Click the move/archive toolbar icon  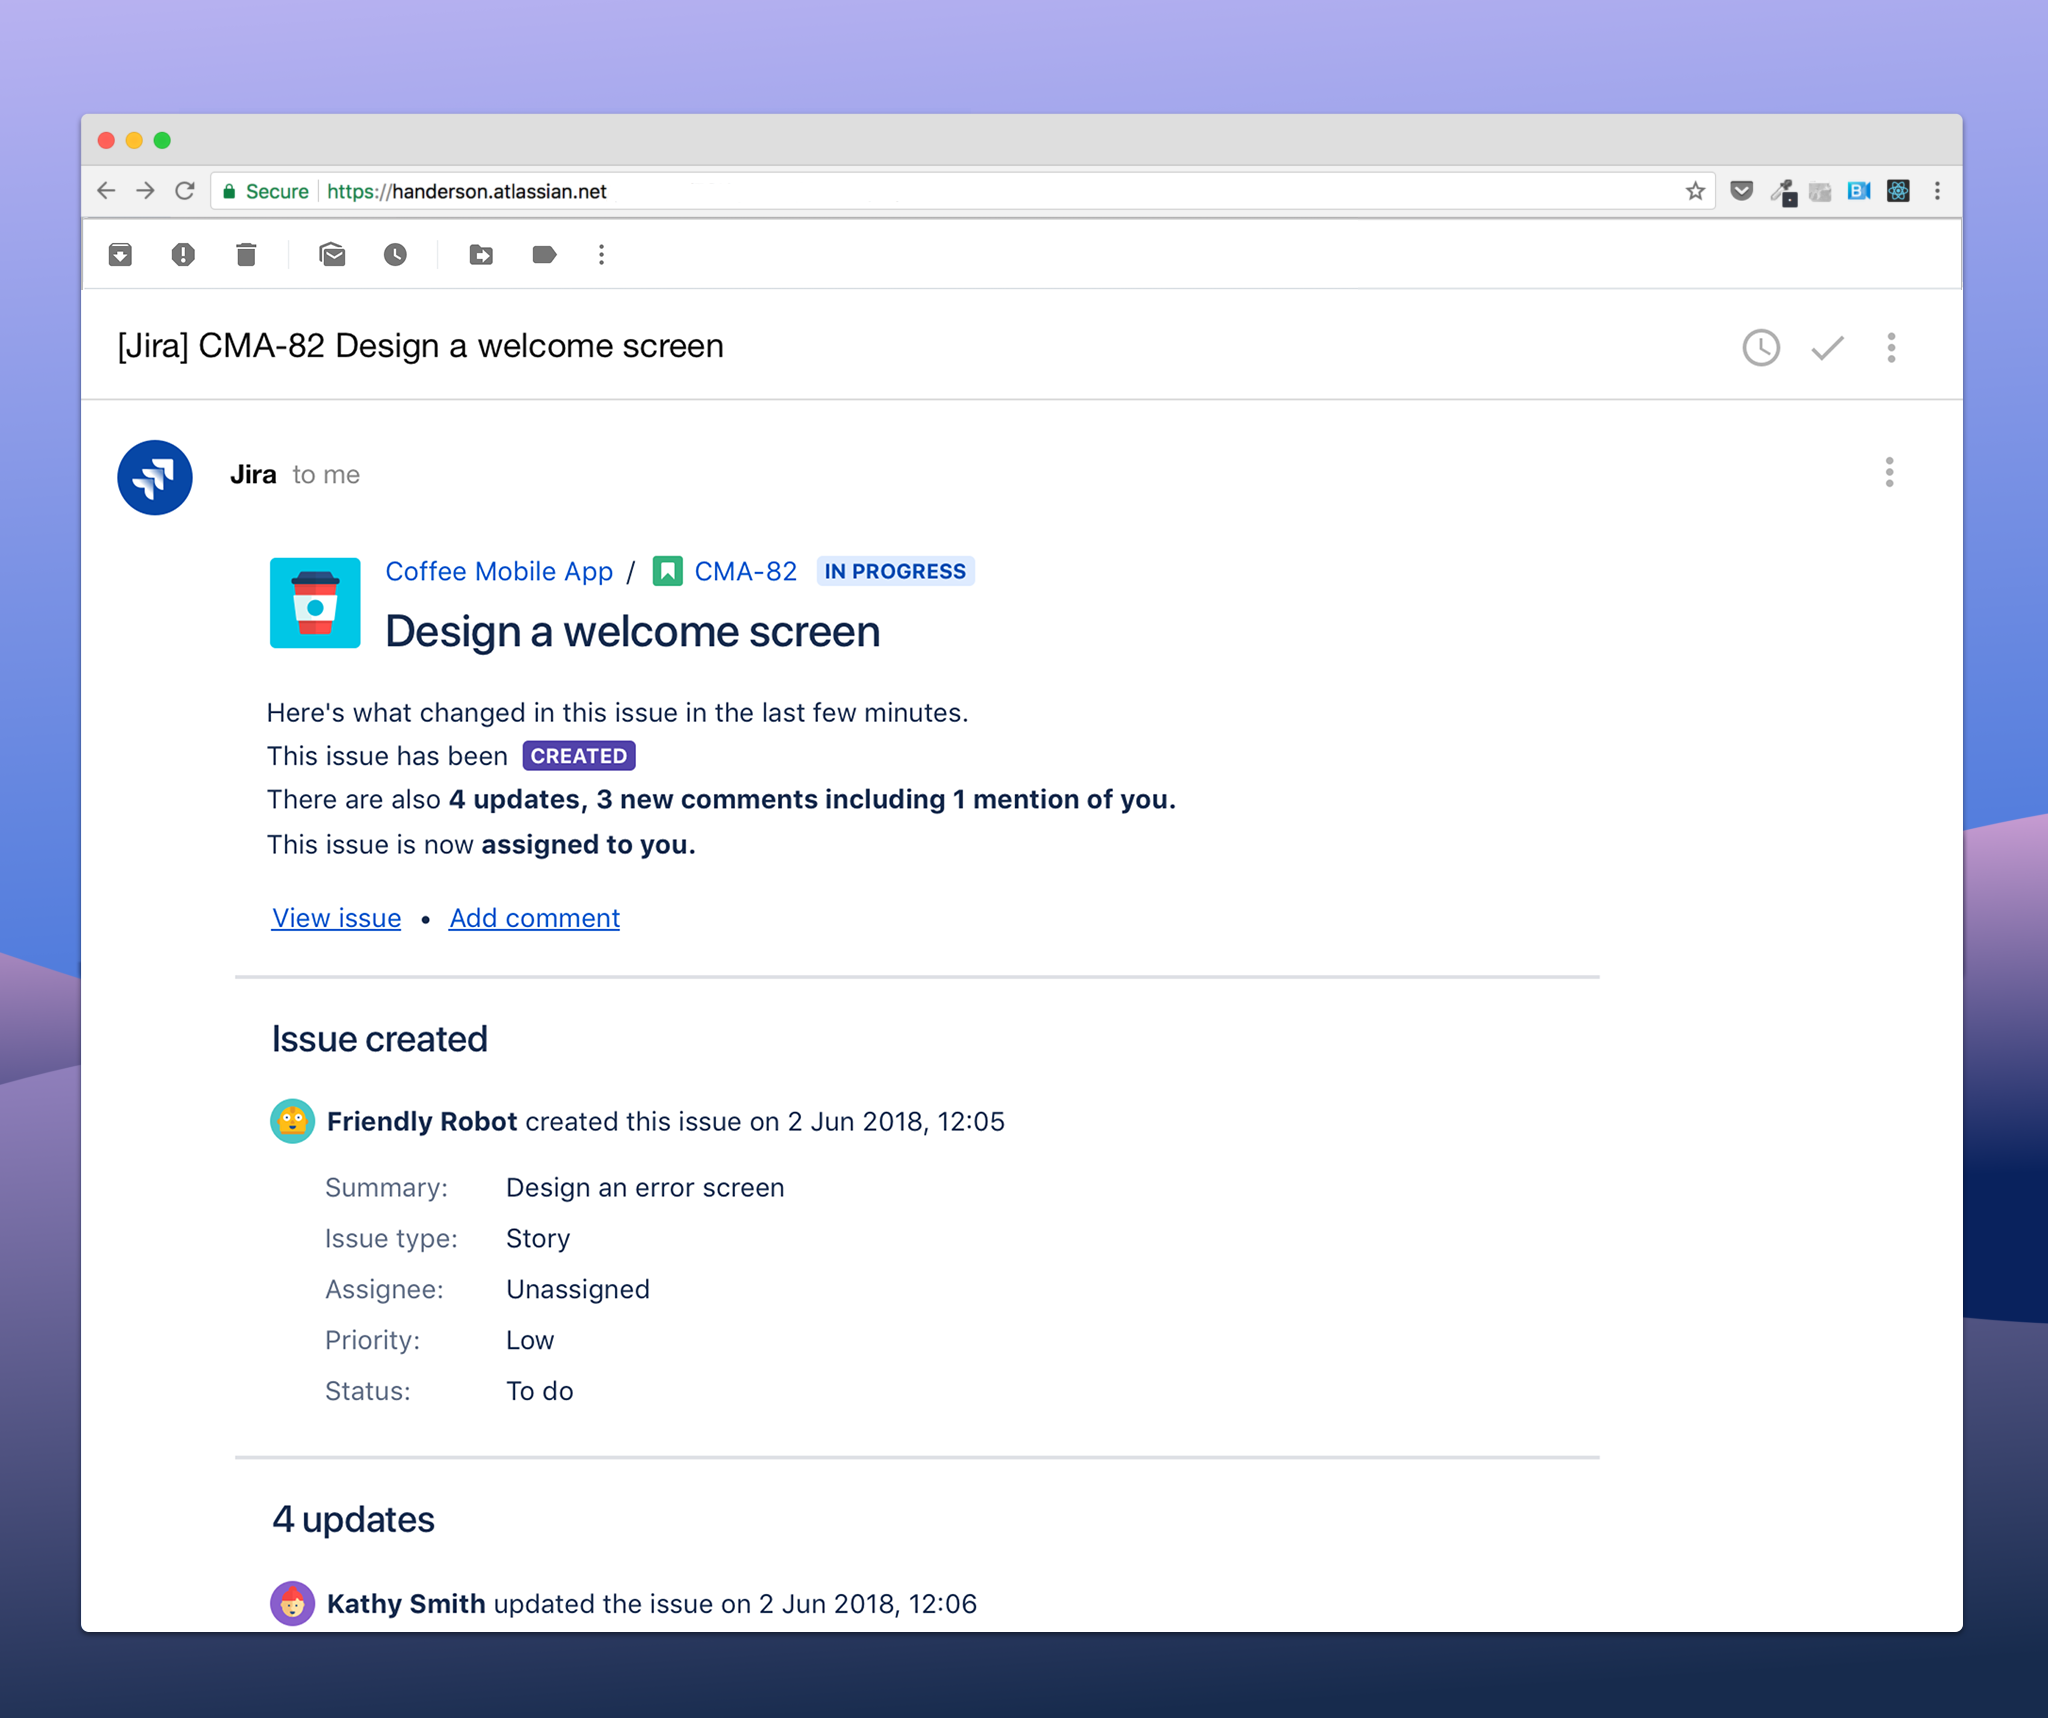point(482,256)
